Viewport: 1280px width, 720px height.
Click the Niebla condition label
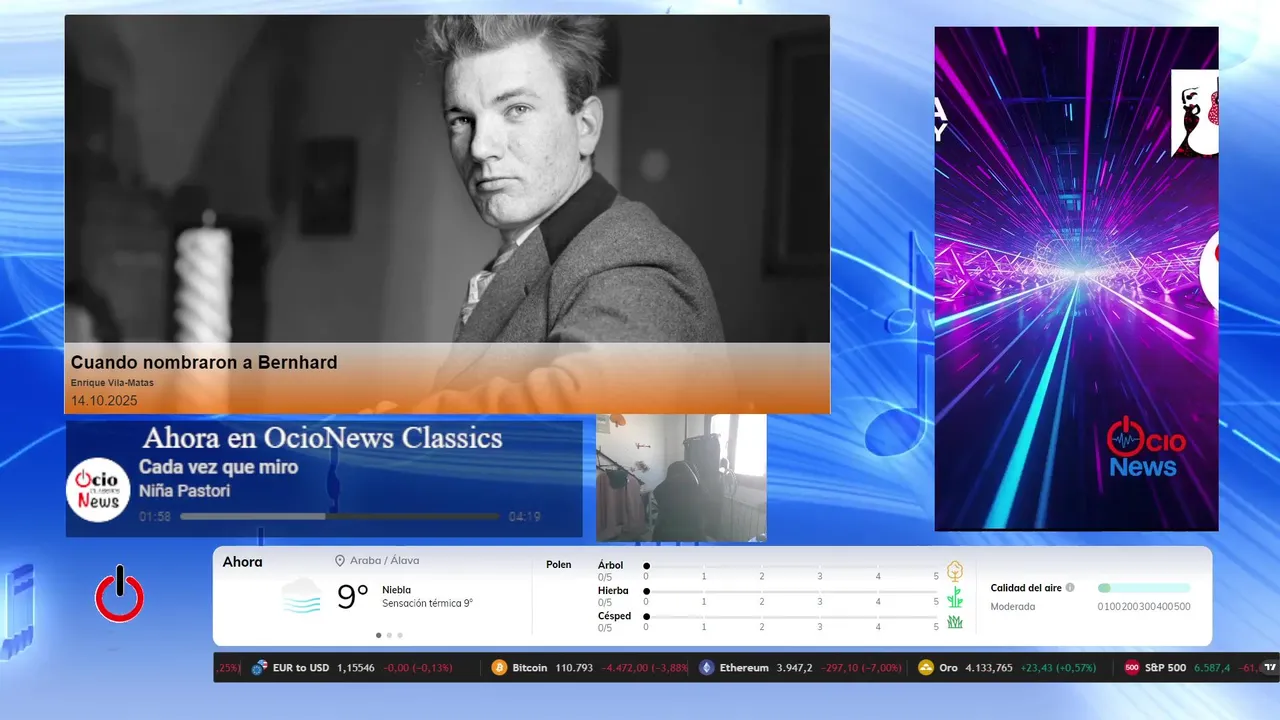click(396, 590)
